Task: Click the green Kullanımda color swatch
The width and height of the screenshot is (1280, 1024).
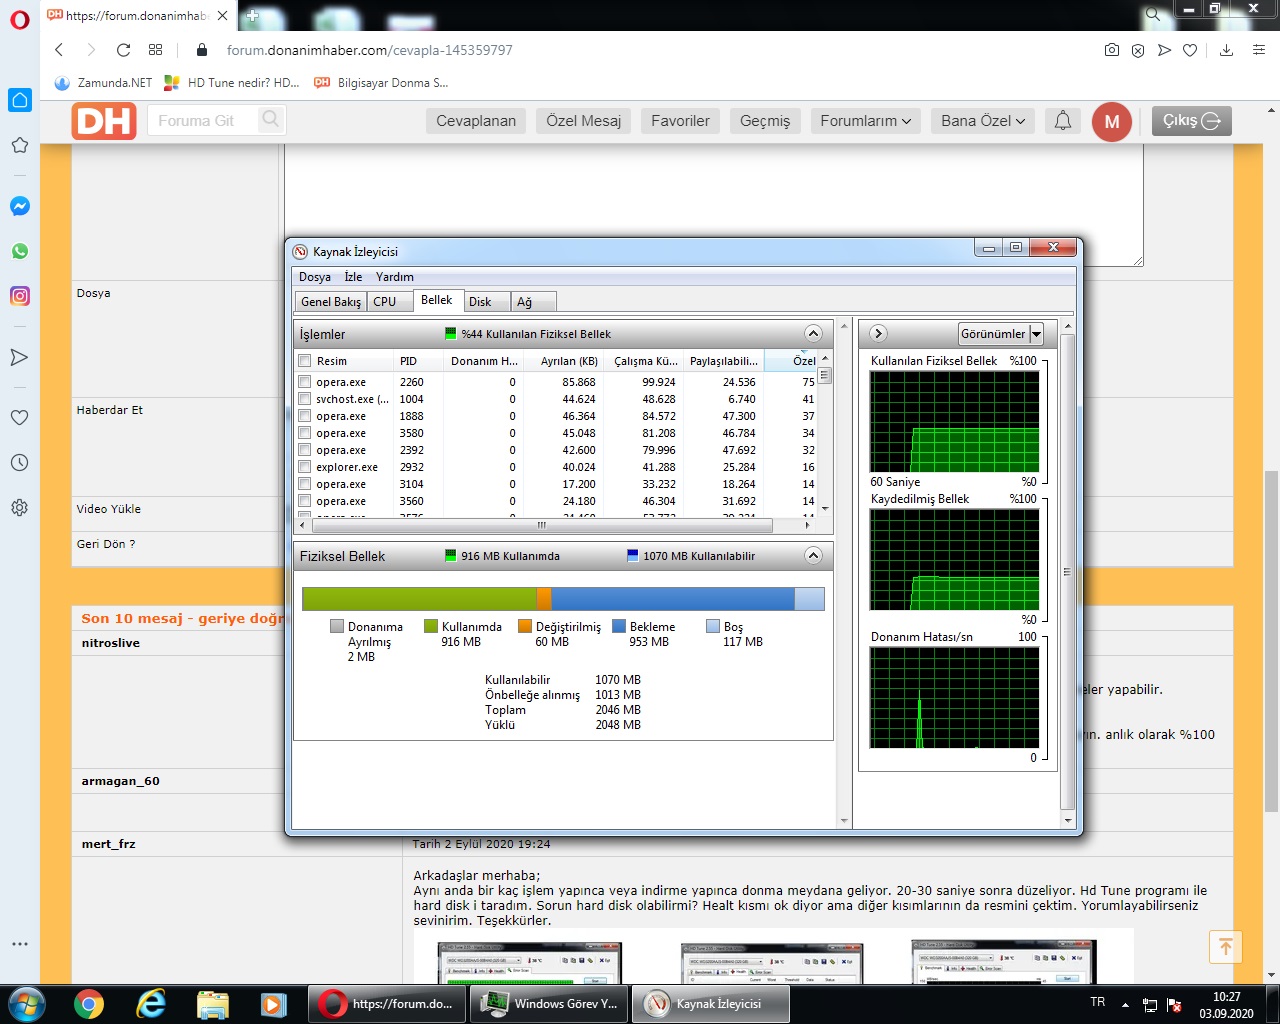Action: click(x=431, y=627)
